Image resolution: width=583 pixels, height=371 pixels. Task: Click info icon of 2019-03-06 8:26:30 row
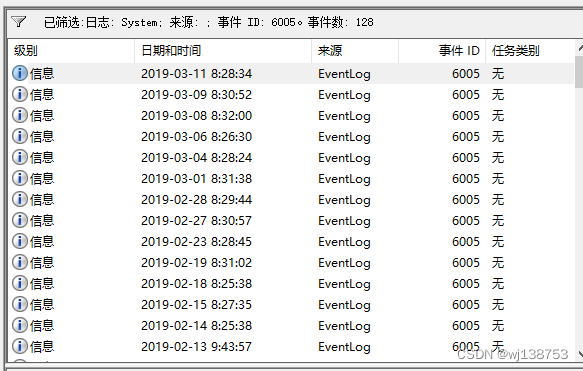[20, 136]
